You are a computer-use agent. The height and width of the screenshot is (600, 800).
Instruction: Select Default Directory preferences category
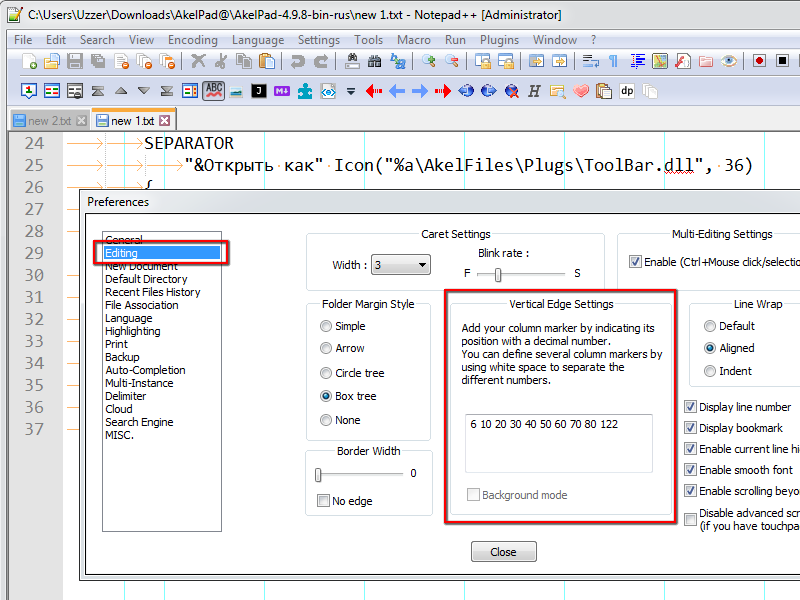tap(146, 279)
